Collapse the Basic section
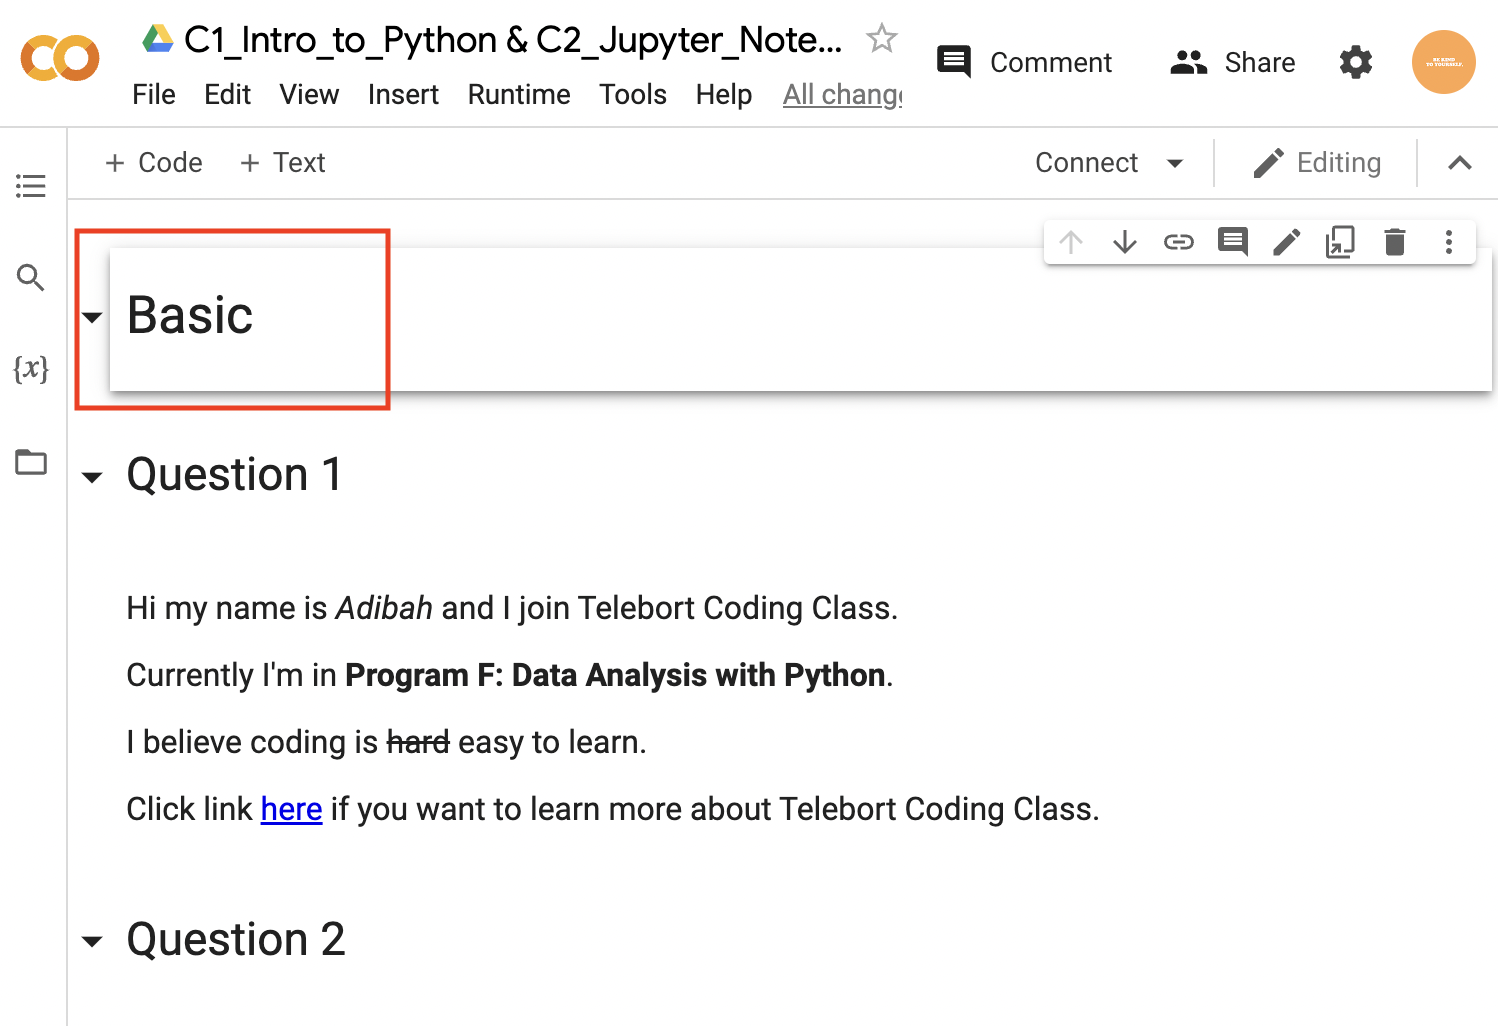 click(92, 318)
